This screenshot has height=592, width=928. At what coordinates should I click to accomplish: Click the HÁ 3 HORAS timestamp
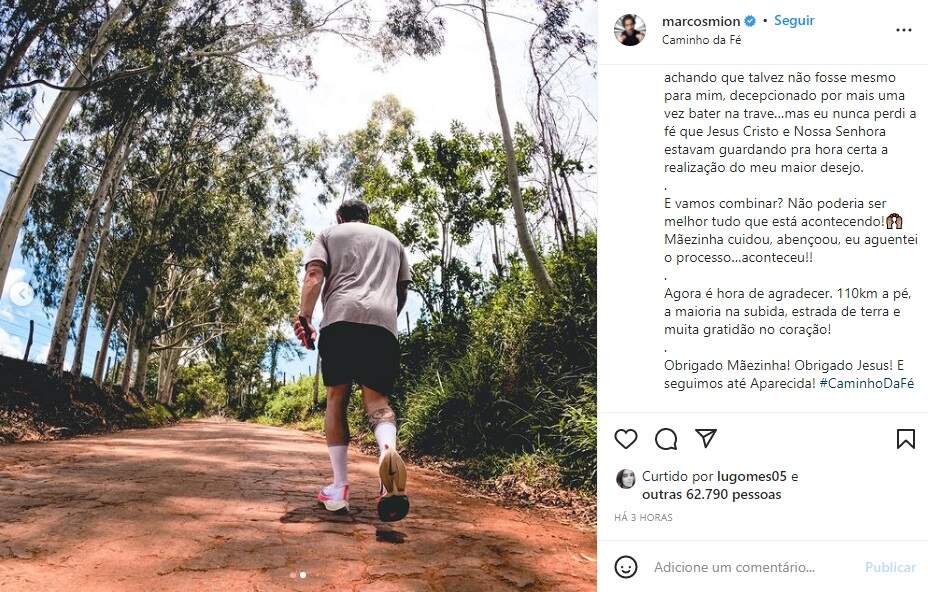tap(643, 518)
